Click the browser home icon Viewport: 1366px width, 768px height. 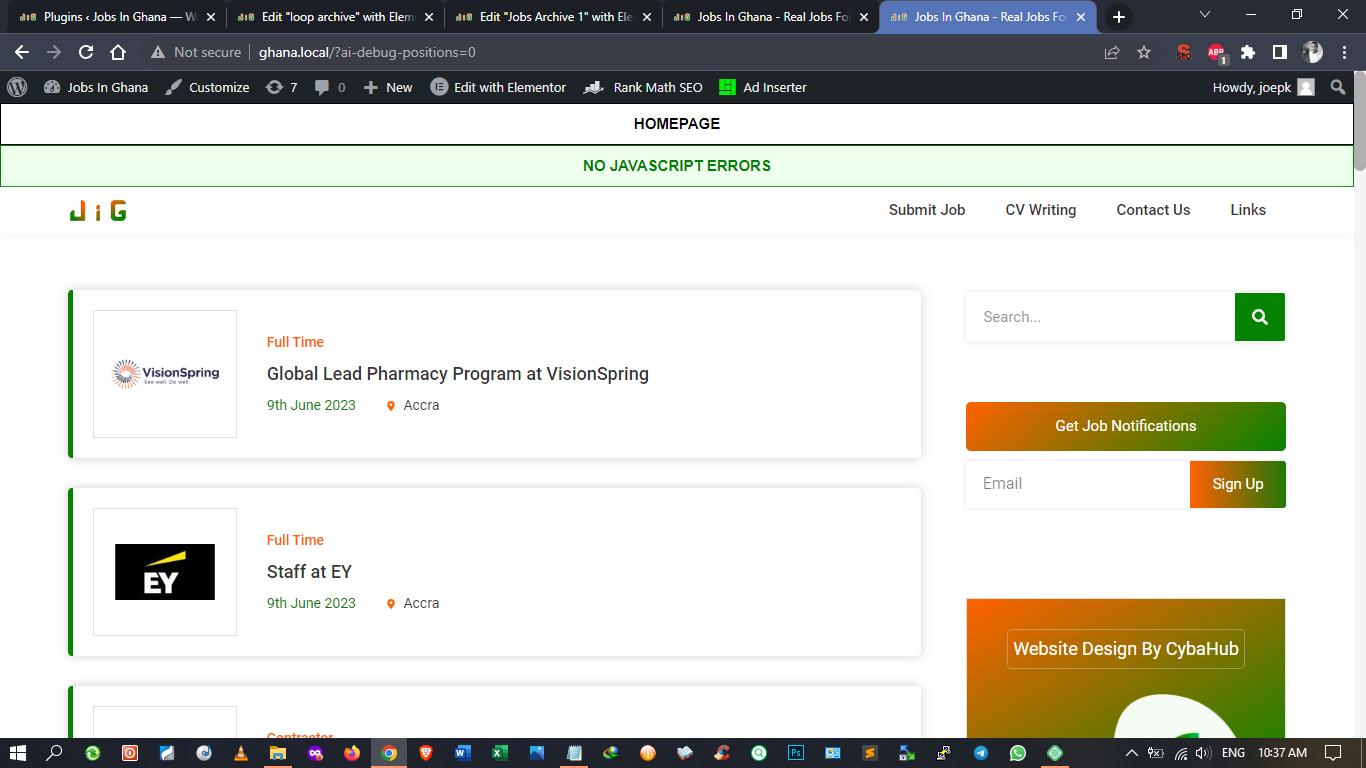point(118,52)
